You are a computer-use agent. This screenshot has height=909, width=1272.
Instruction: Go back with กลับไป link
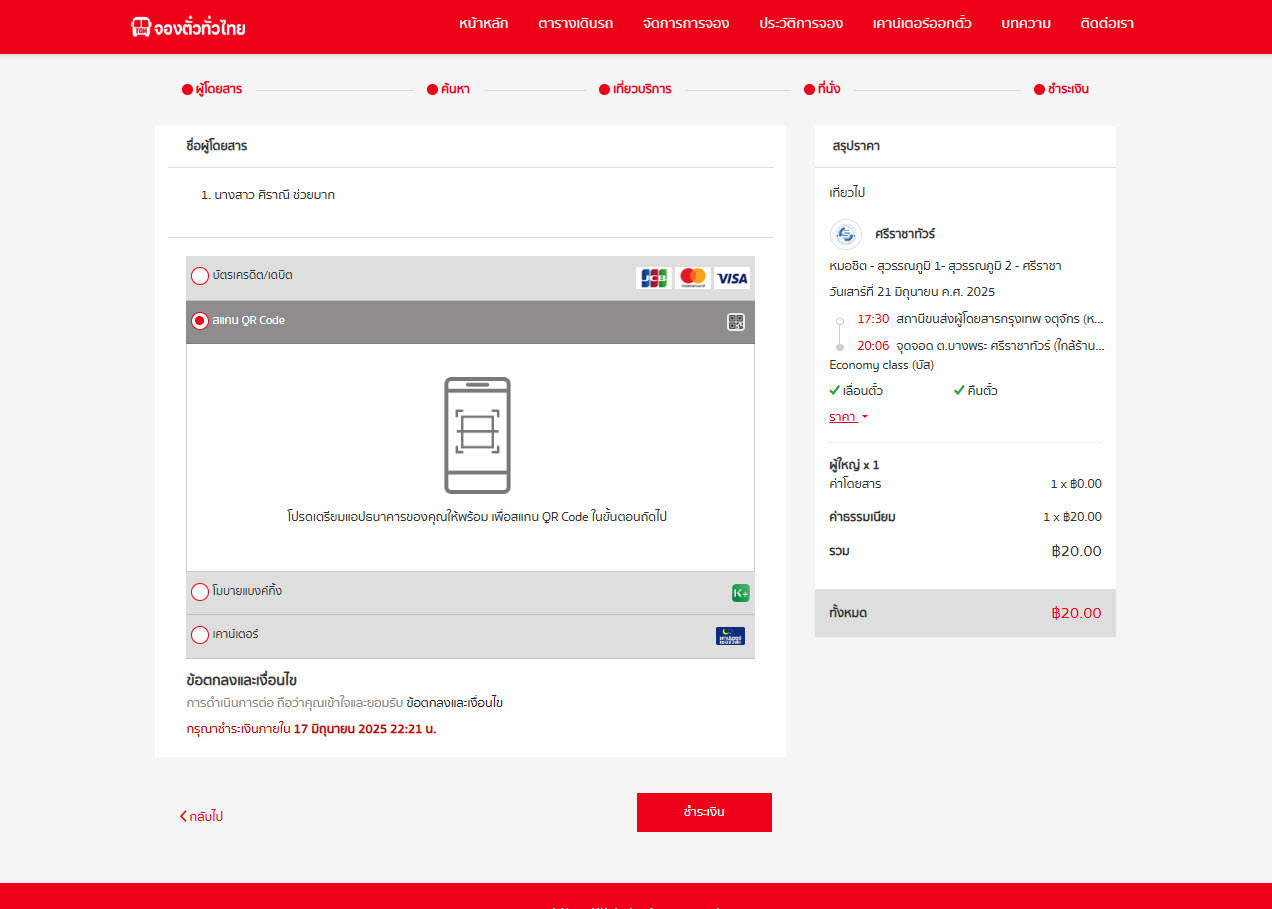pyautogui.click(x=201, y=816)
